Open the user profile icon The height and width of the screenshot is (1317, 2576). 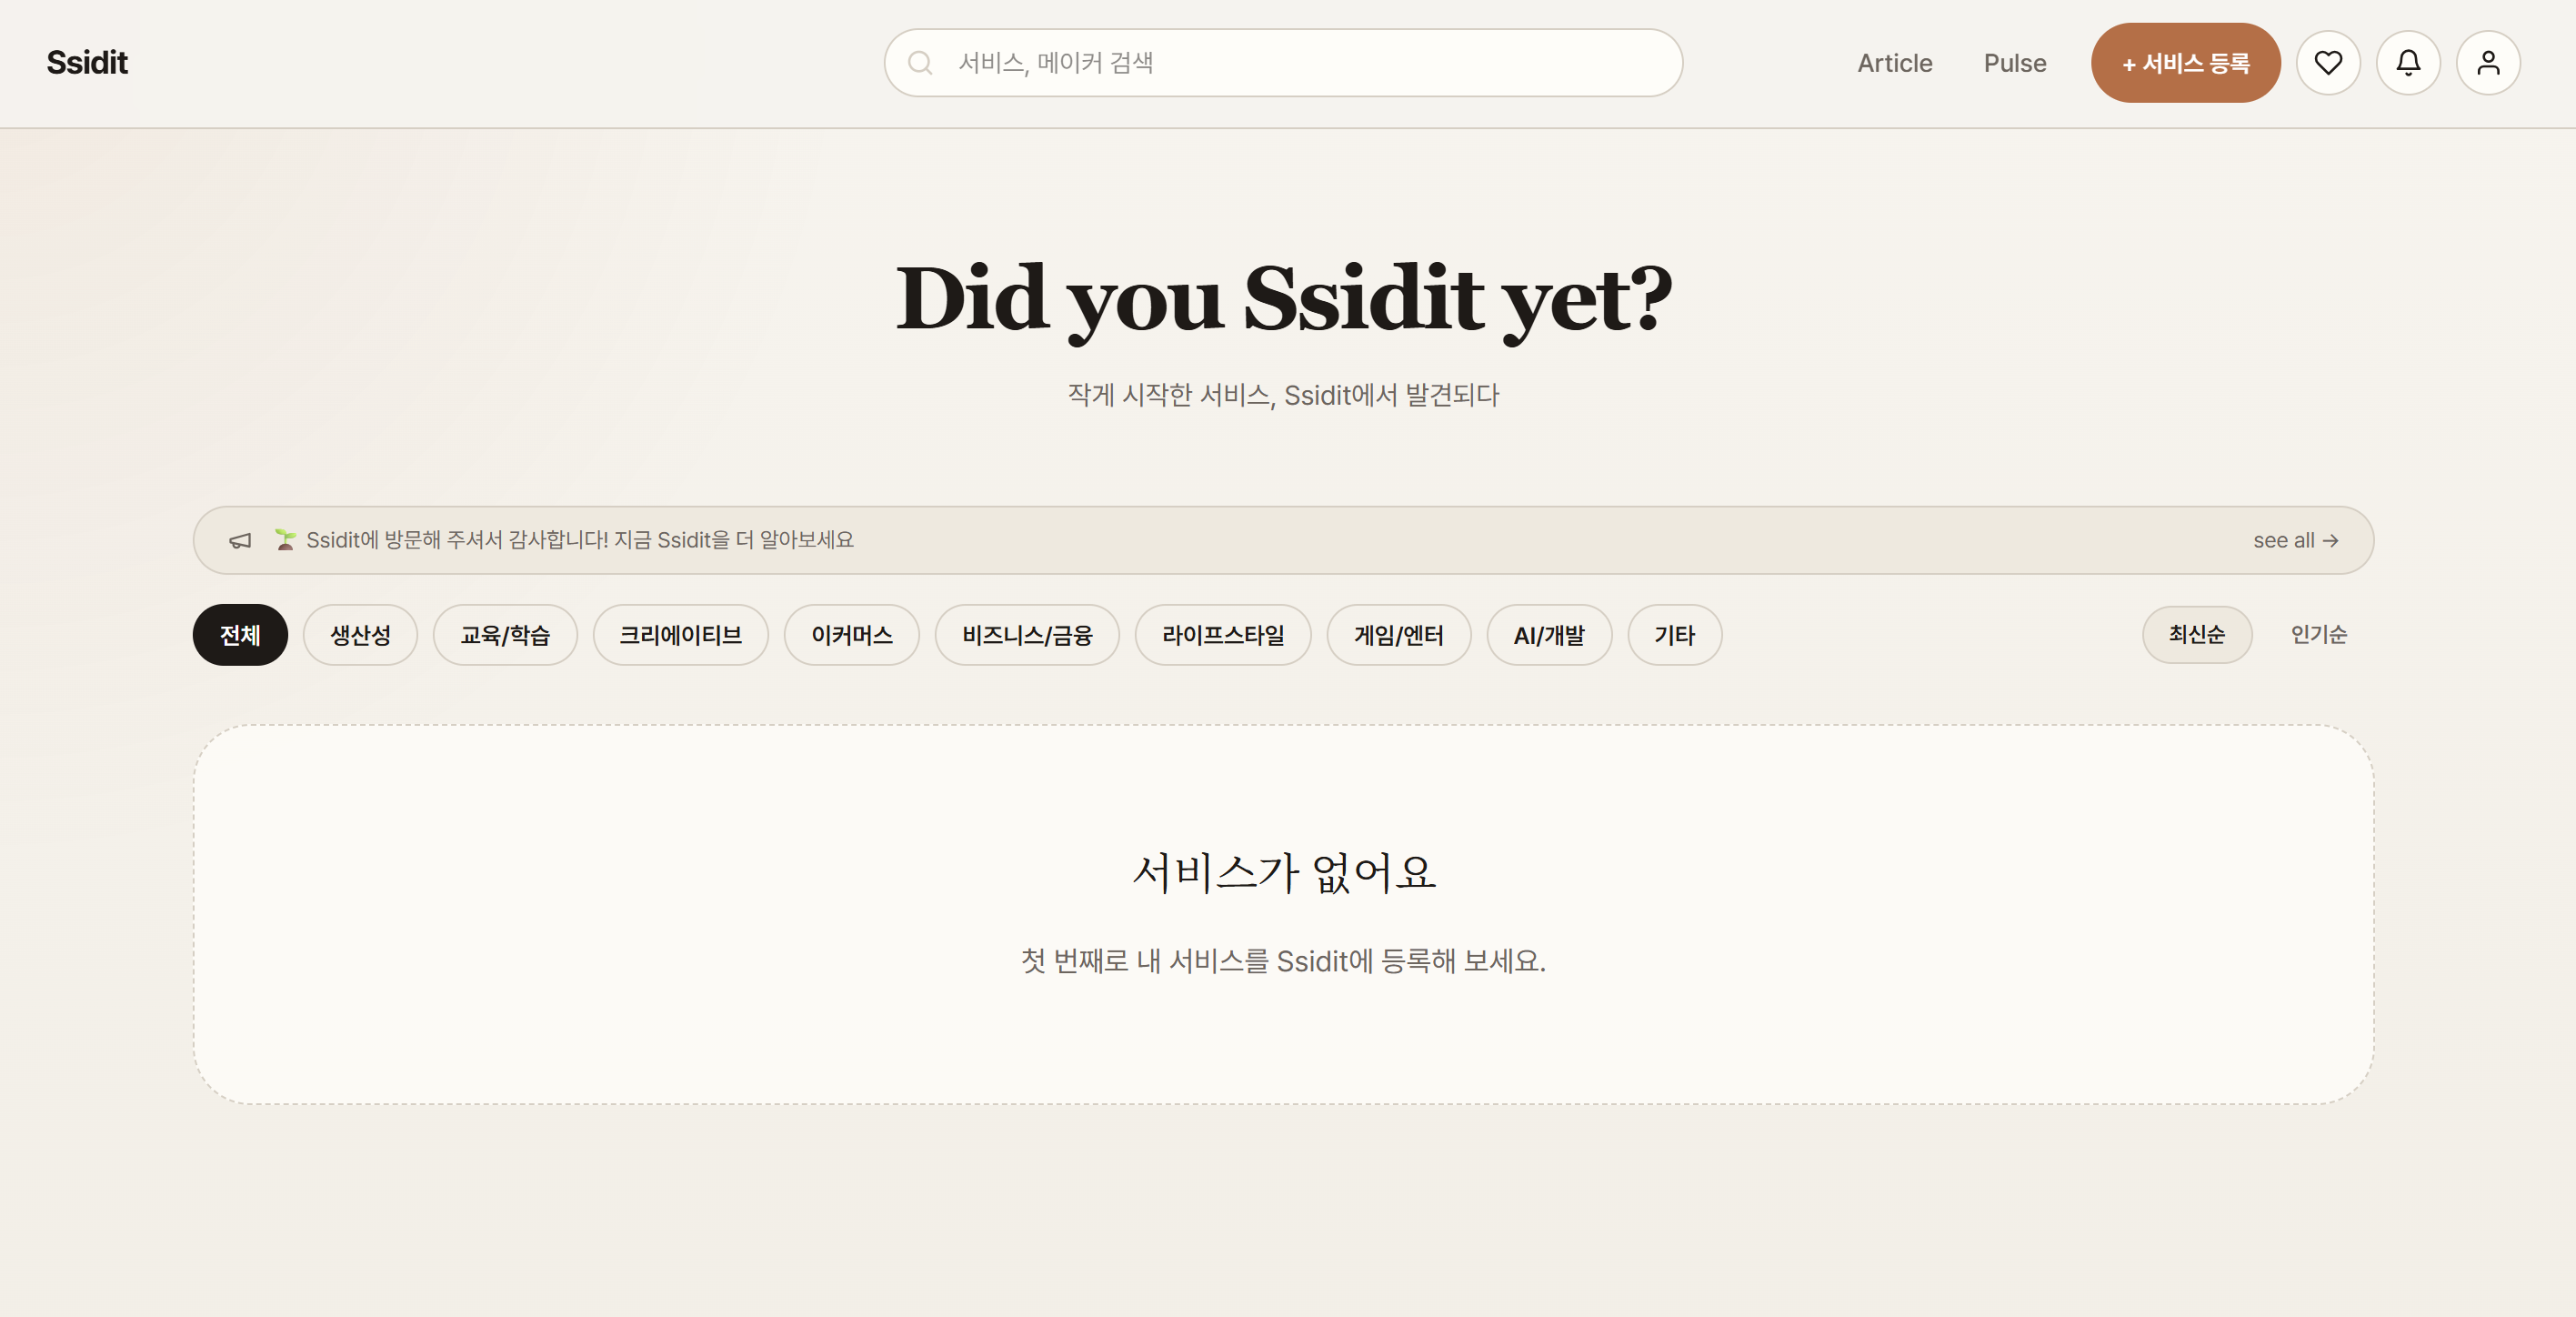click(2487, 63)
